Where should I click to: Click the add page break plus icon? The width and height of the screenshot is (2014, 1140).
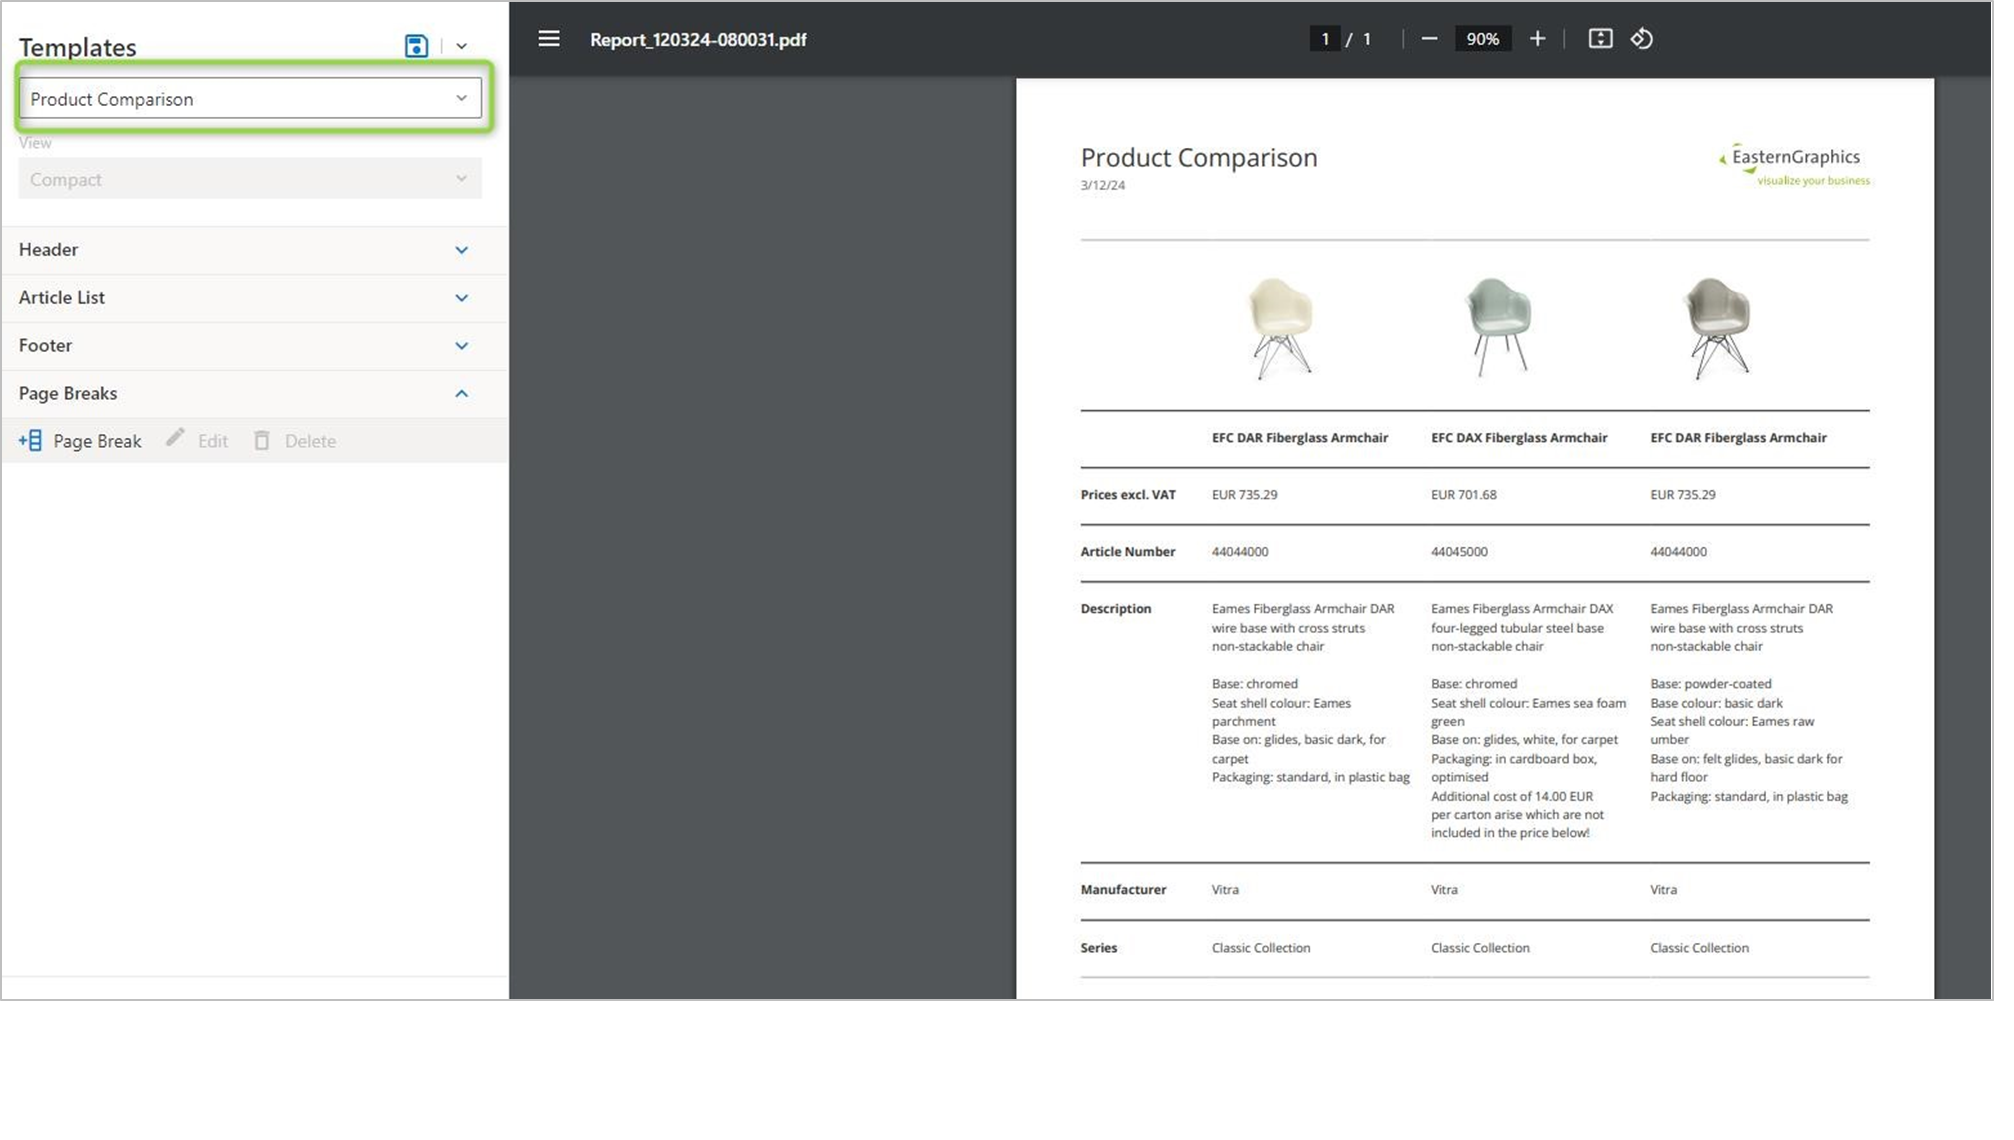30,441
